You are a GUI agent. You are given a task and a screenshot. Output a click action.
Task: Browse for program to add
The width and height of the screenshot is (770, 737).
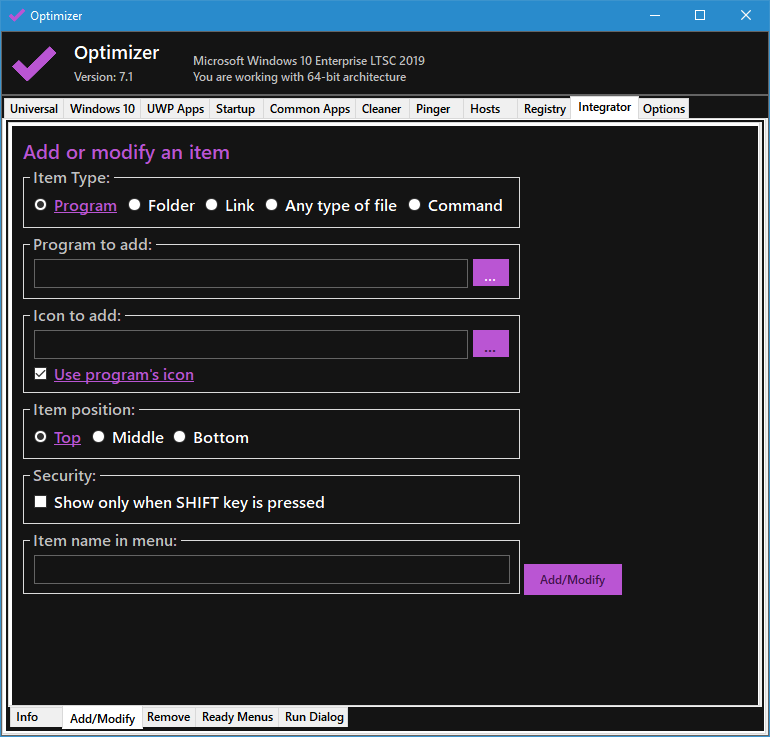[x=490, y=273]
